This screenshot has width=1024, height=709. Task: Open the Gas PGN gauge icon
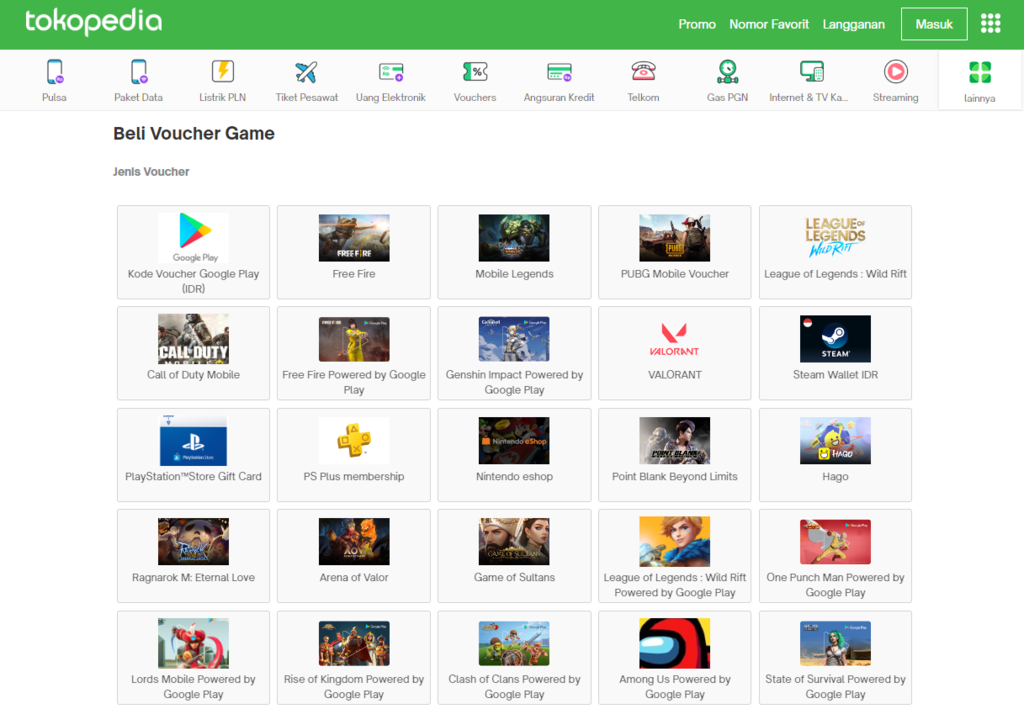point(728,72)
